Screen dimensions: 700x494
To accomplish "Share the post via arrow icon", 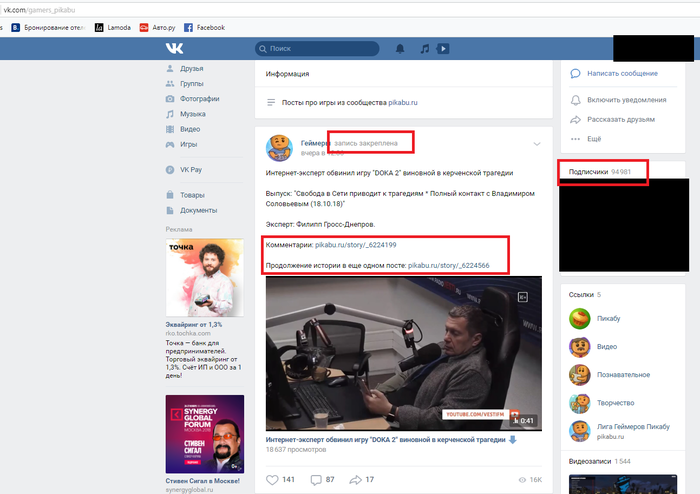I will [355, 480].
